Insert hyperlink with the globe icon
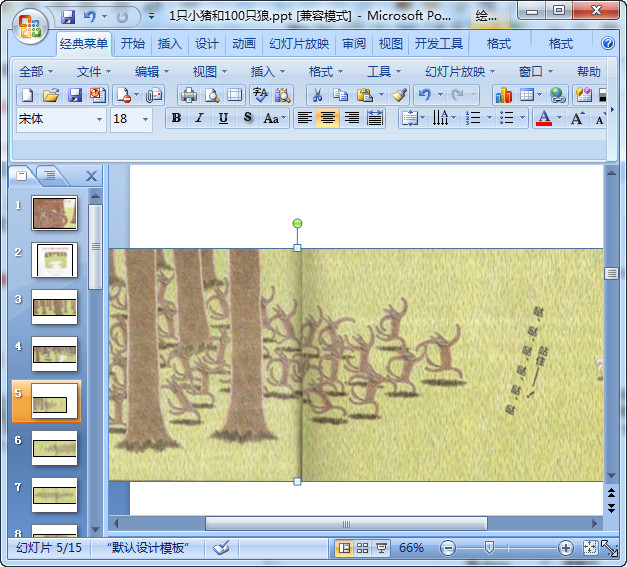 [557, 95]
